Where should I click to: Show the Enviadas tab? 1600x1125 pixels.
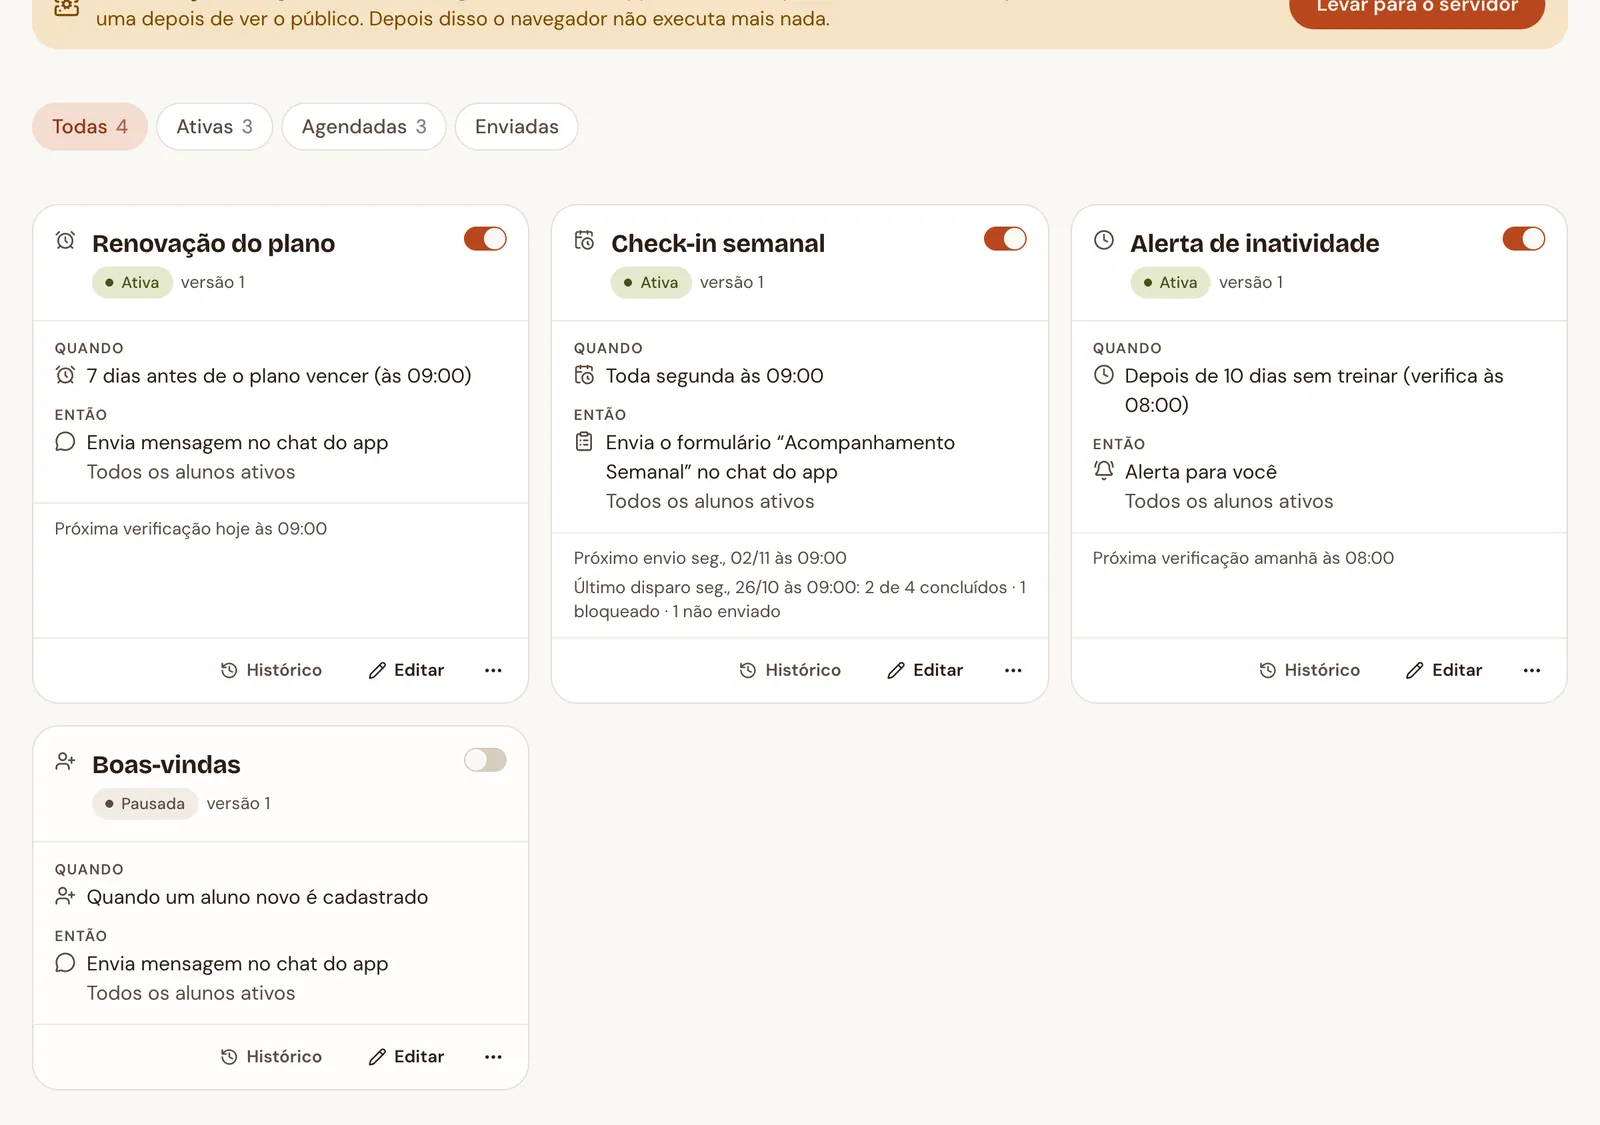pyautogui.click(x=516, y=127)
